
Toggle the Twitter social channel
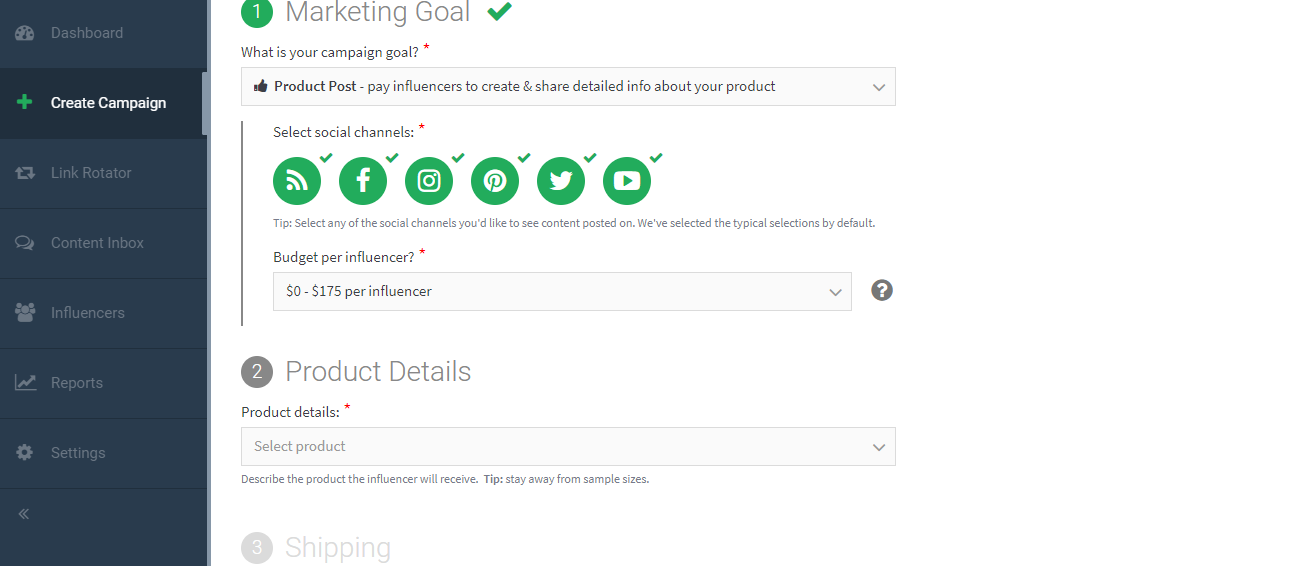[x=561, y=181]
